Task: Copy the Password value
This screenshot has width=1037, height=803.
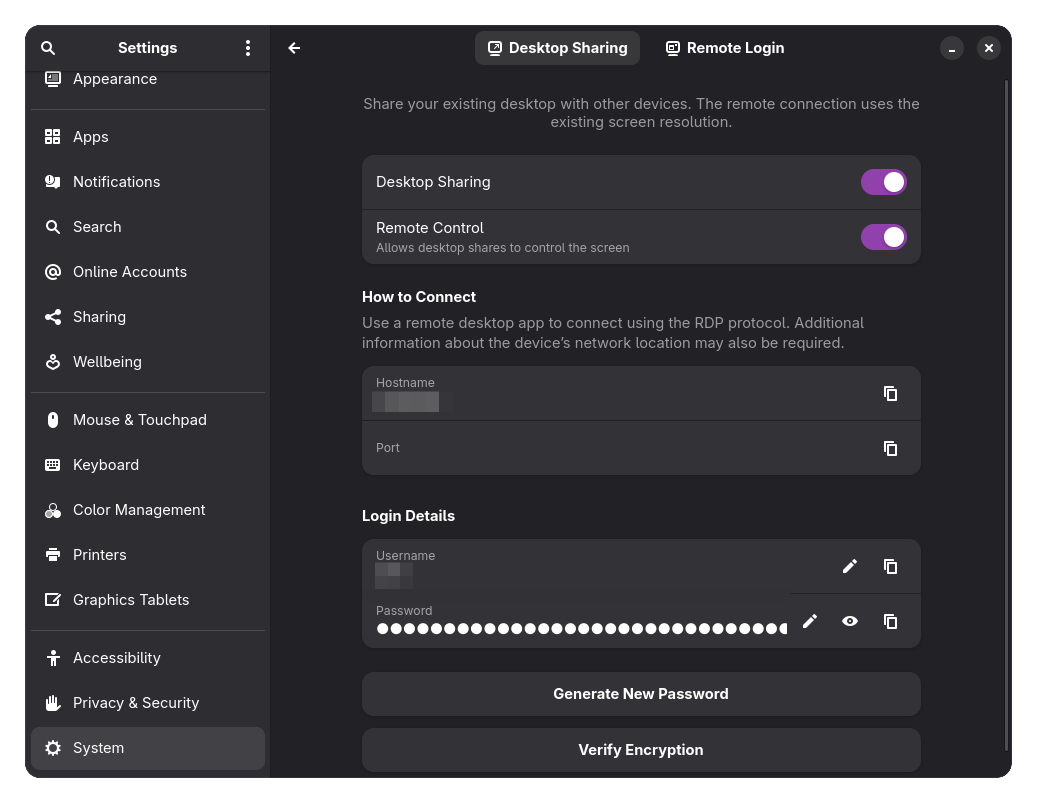Action: [x=890, y=621]
